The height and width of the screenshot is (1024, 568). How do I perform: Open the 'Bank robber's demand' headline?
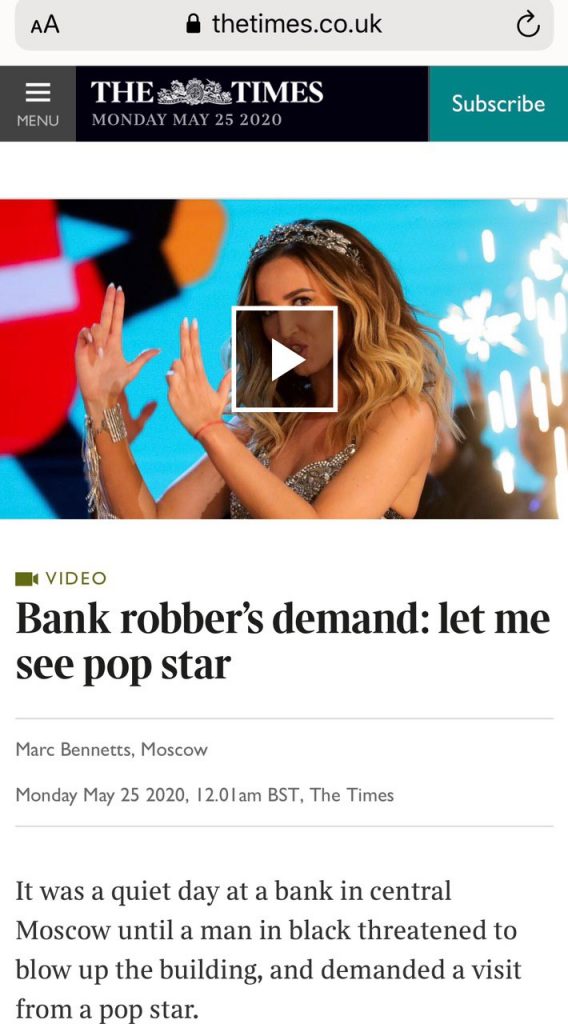click(x=283, y=642)
